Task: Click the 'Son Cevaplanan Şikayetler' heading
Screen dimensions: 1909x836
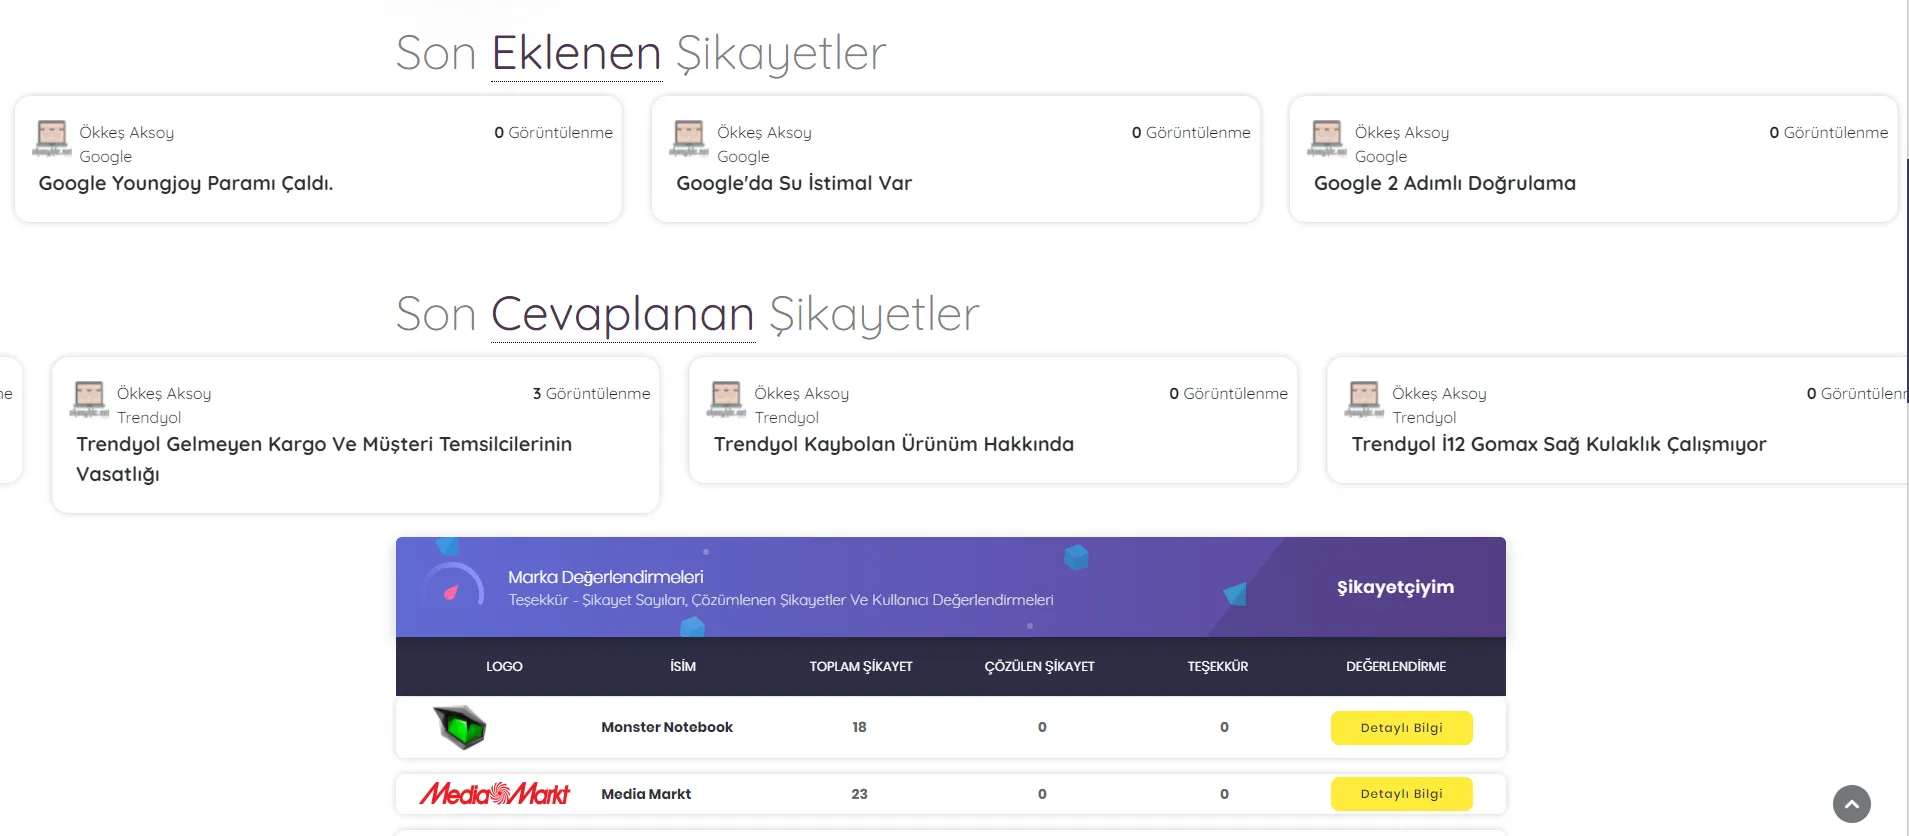Action: (688, 314)
